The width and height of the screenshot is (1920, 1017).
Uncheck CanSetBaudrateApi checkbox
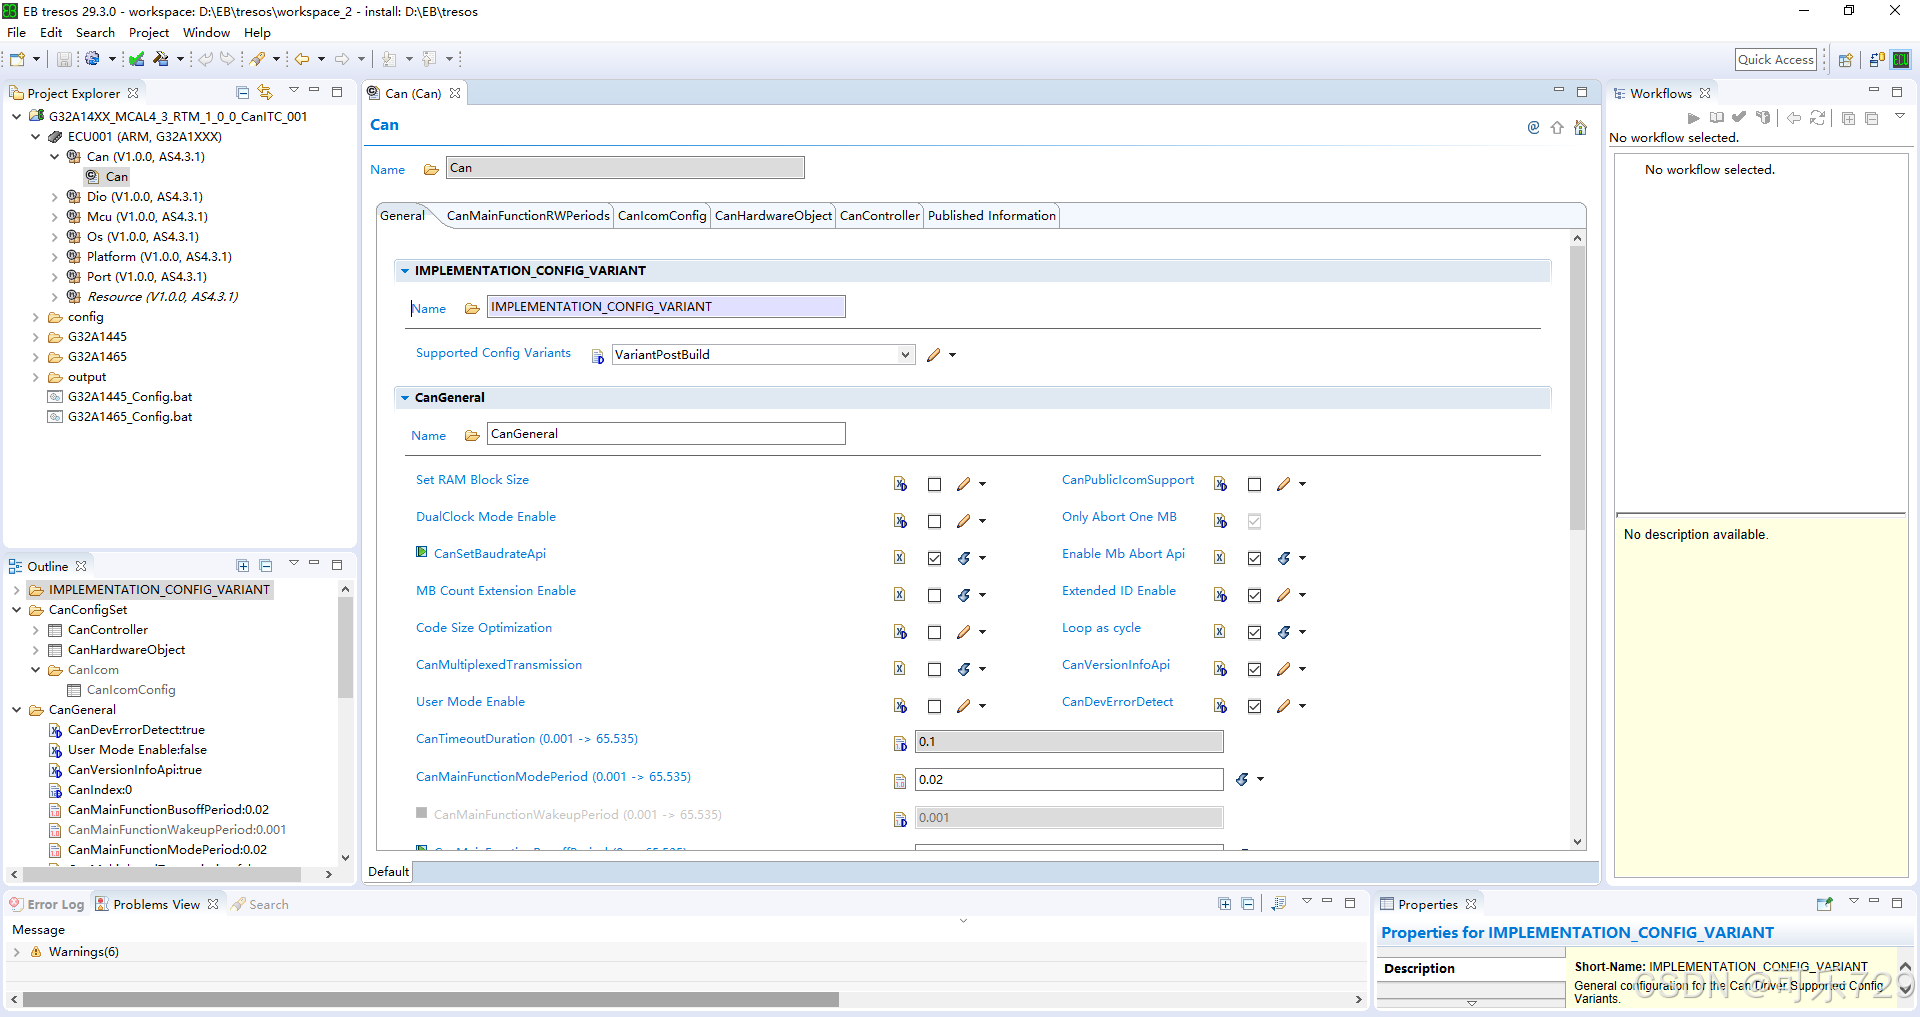point(934,558)
